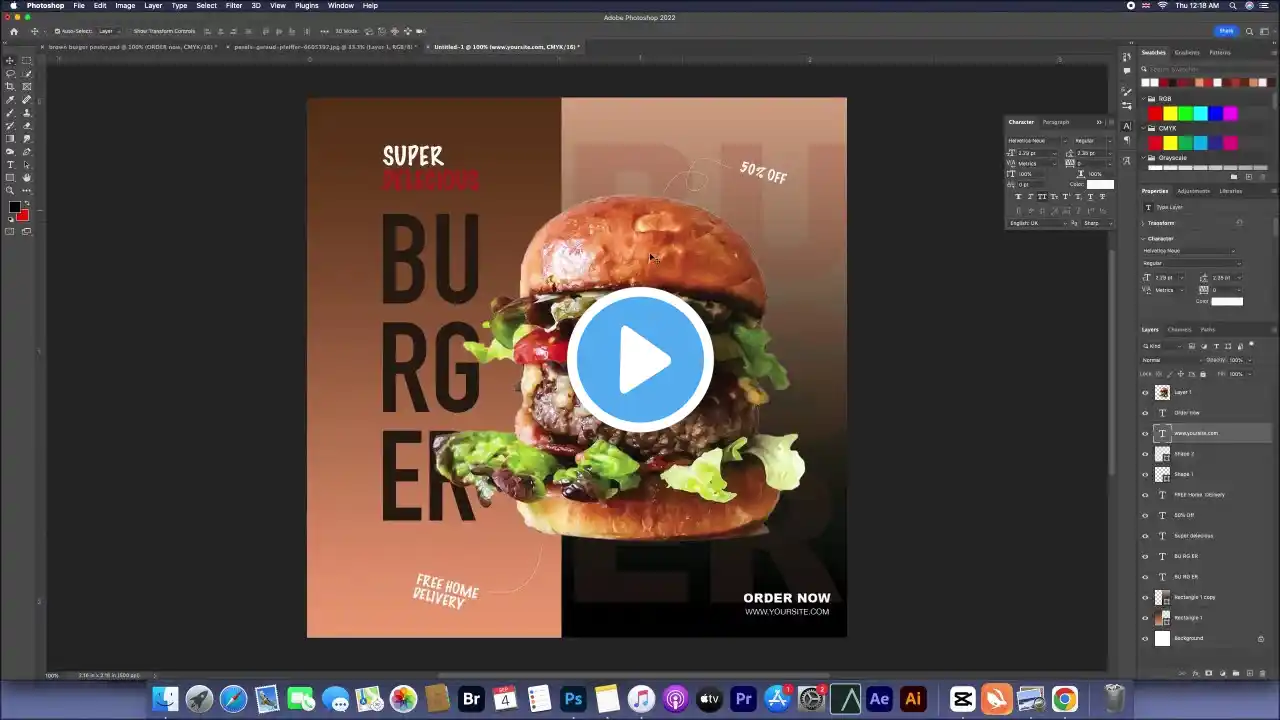
Task: Click the Home icon in options bar
Action: coord(14,31)
